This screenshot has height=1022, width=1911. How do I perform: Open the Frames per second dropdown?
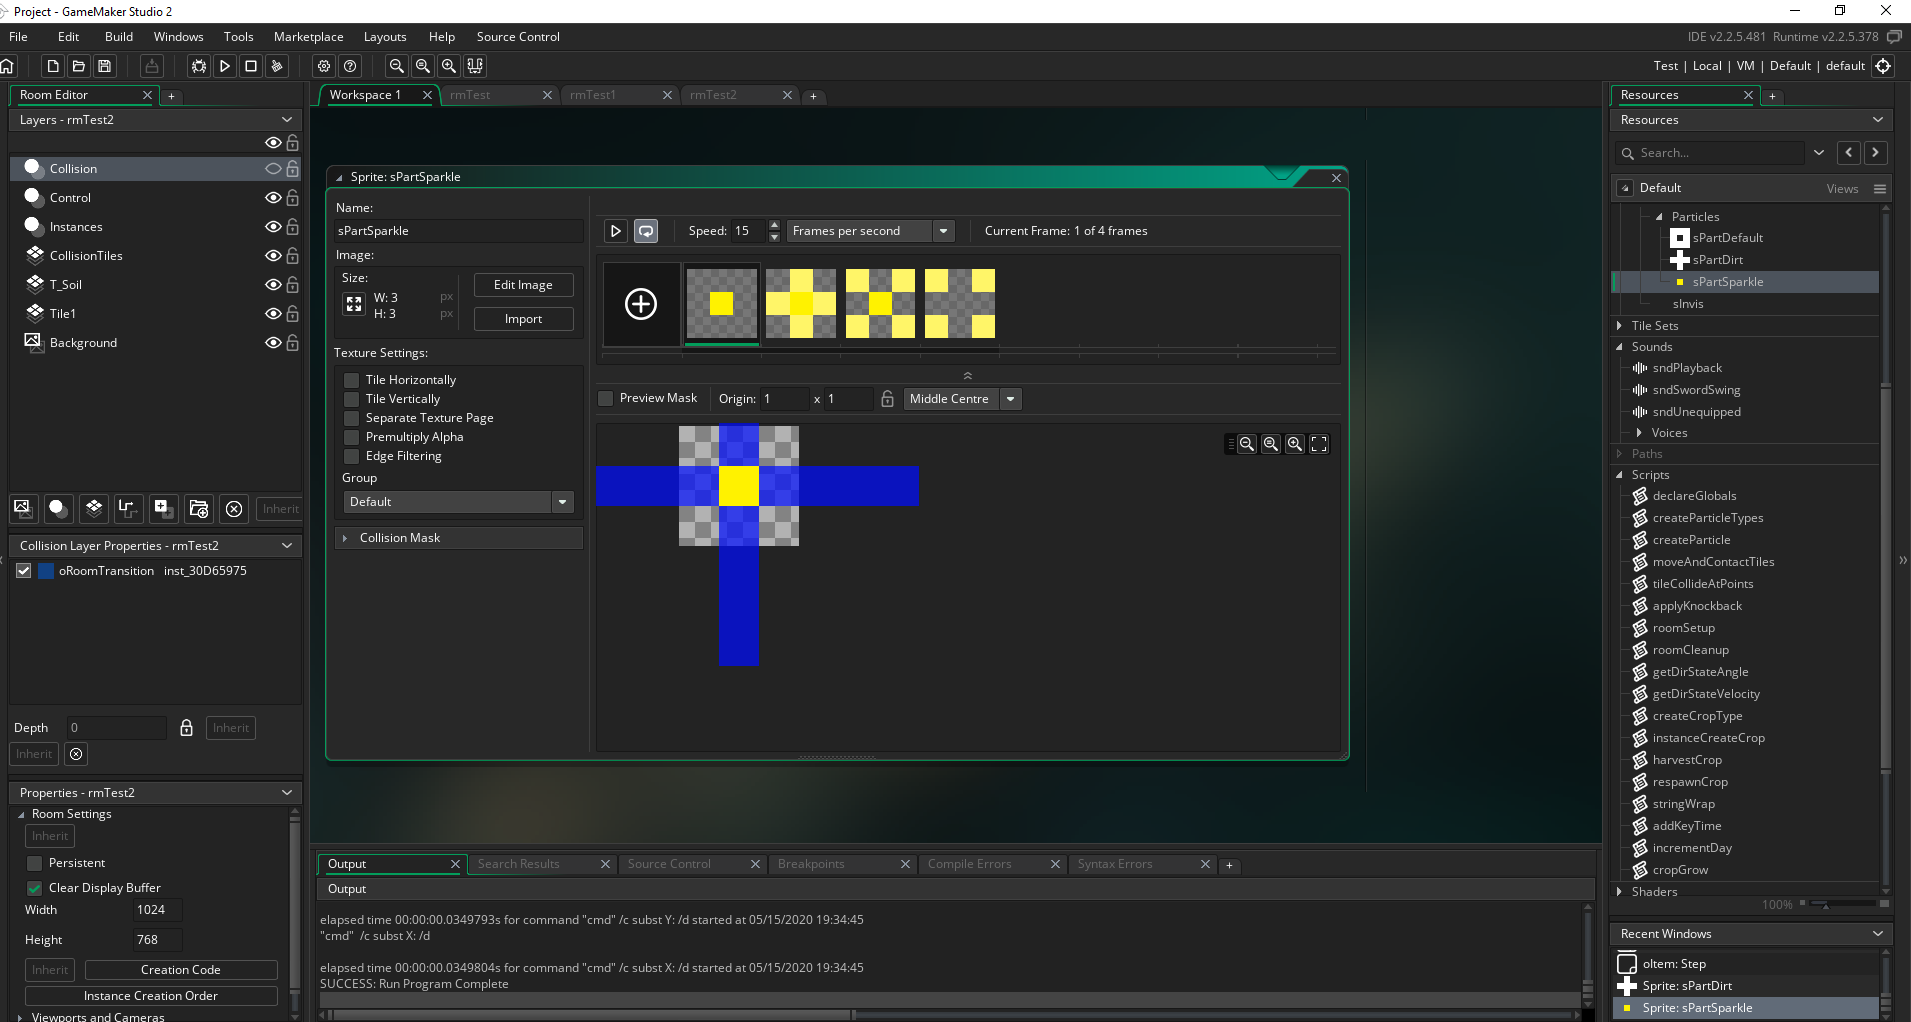(943, 231)
